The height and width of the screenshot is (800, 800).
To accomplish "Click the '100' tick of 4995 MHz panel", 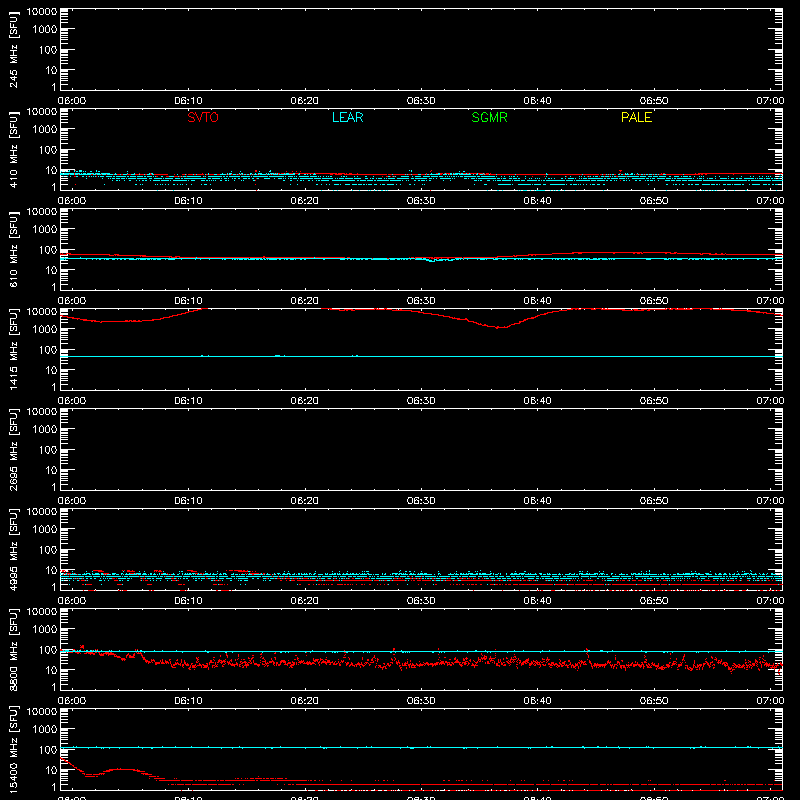I will click(x=48, y=550).
